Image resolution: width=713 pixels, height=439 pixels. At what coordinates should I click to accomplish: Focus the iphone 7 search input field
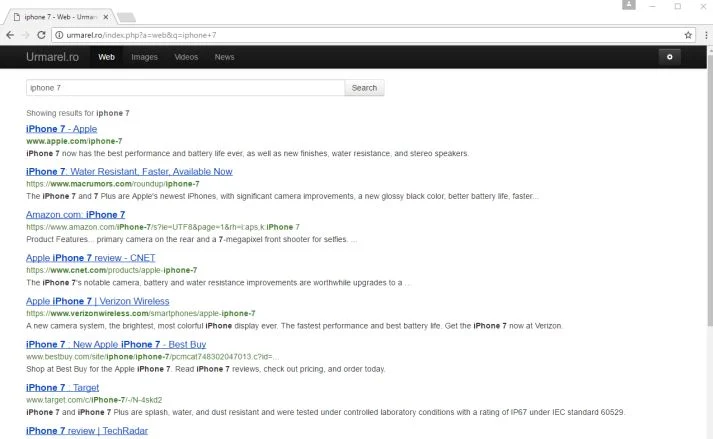tap(186, 88)
